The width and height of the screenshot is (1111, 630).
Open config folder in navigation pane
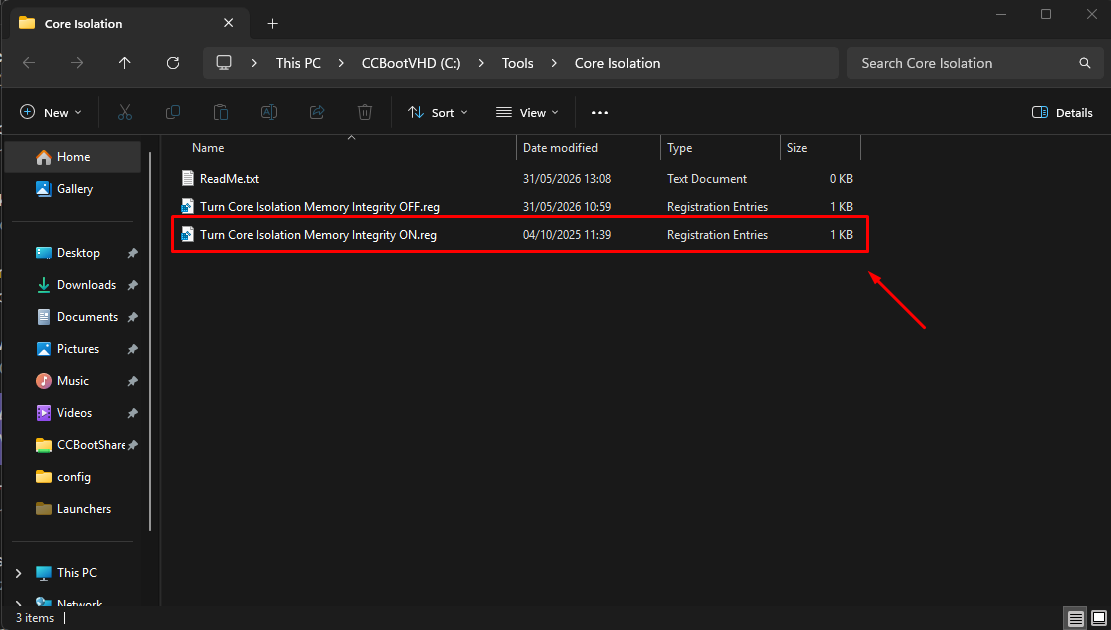coord(73,477)
